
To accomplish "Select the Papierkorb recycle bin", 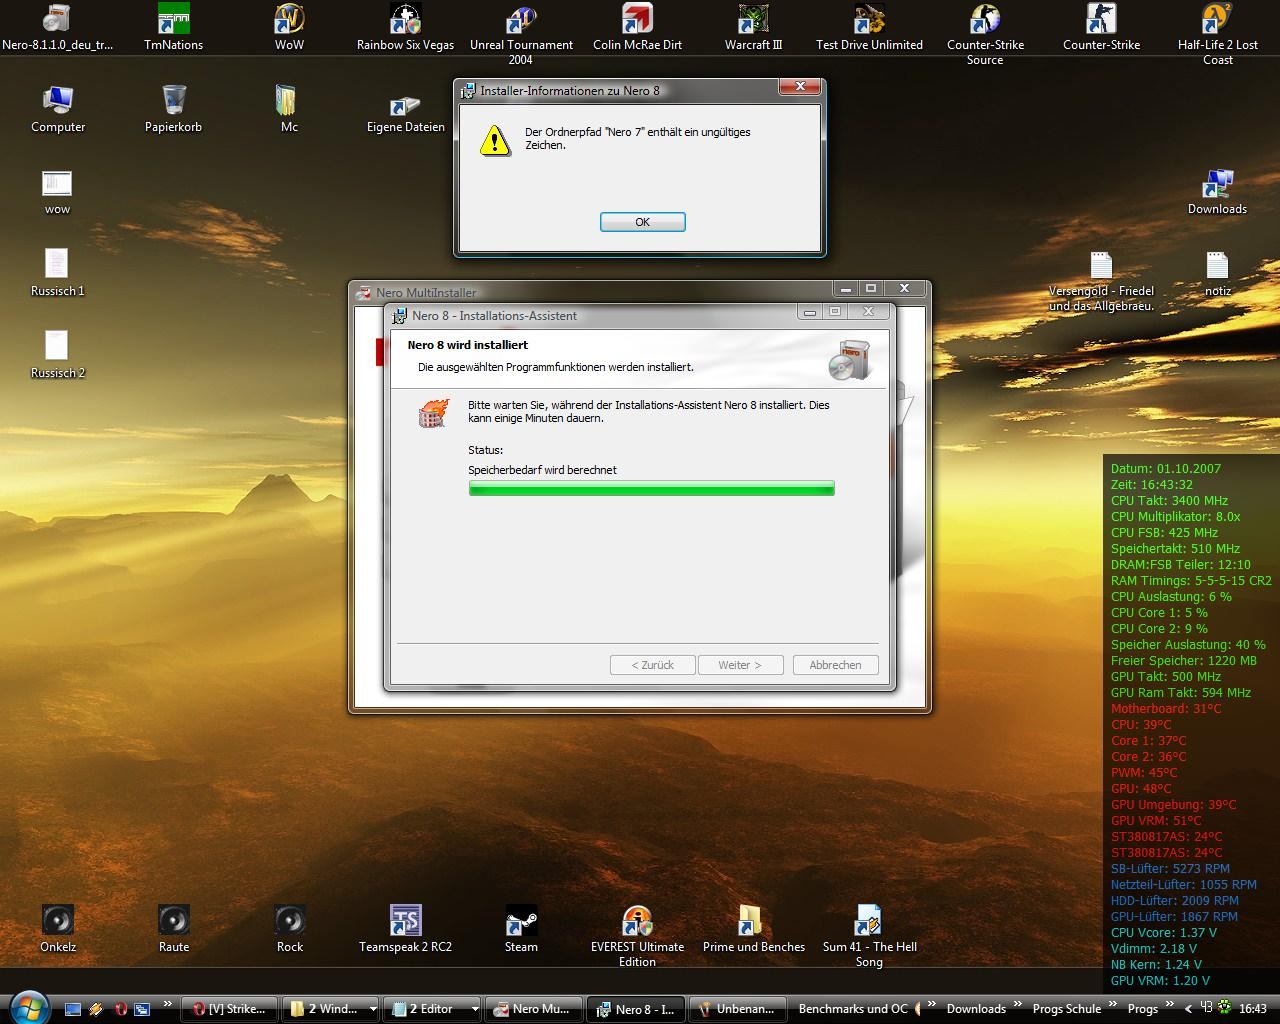I will (173, 109).
